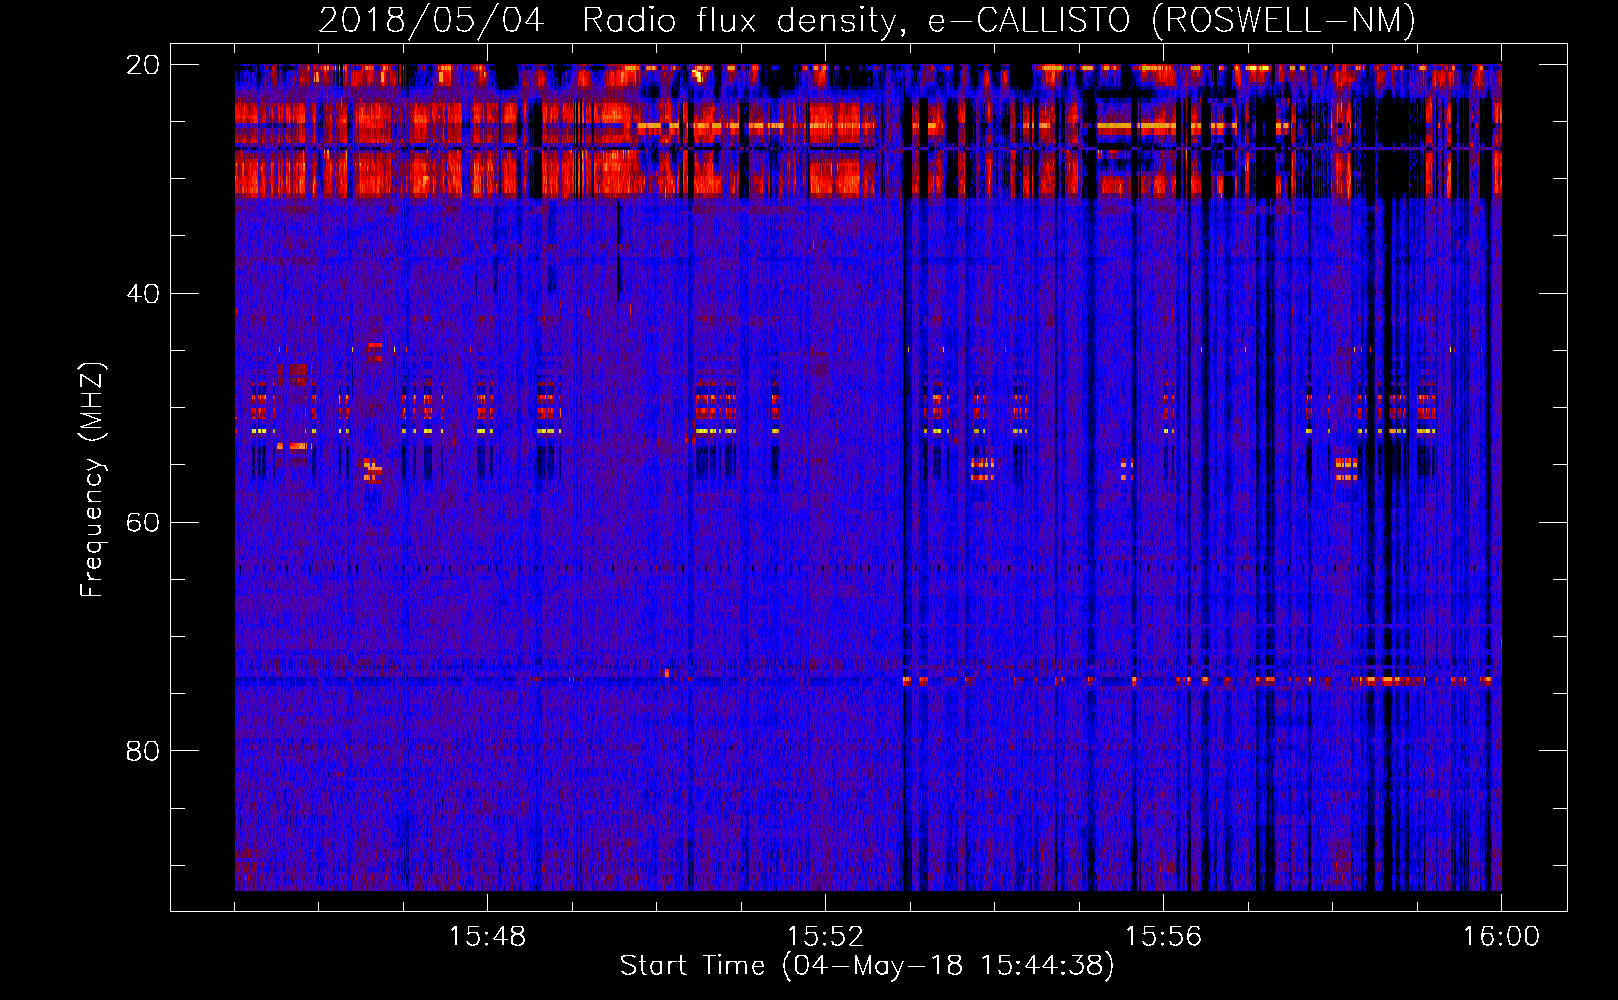This screenshot has height=1000, width=1618.
Task: Click the 15:48 time tick label
Action: pos(487,937)
